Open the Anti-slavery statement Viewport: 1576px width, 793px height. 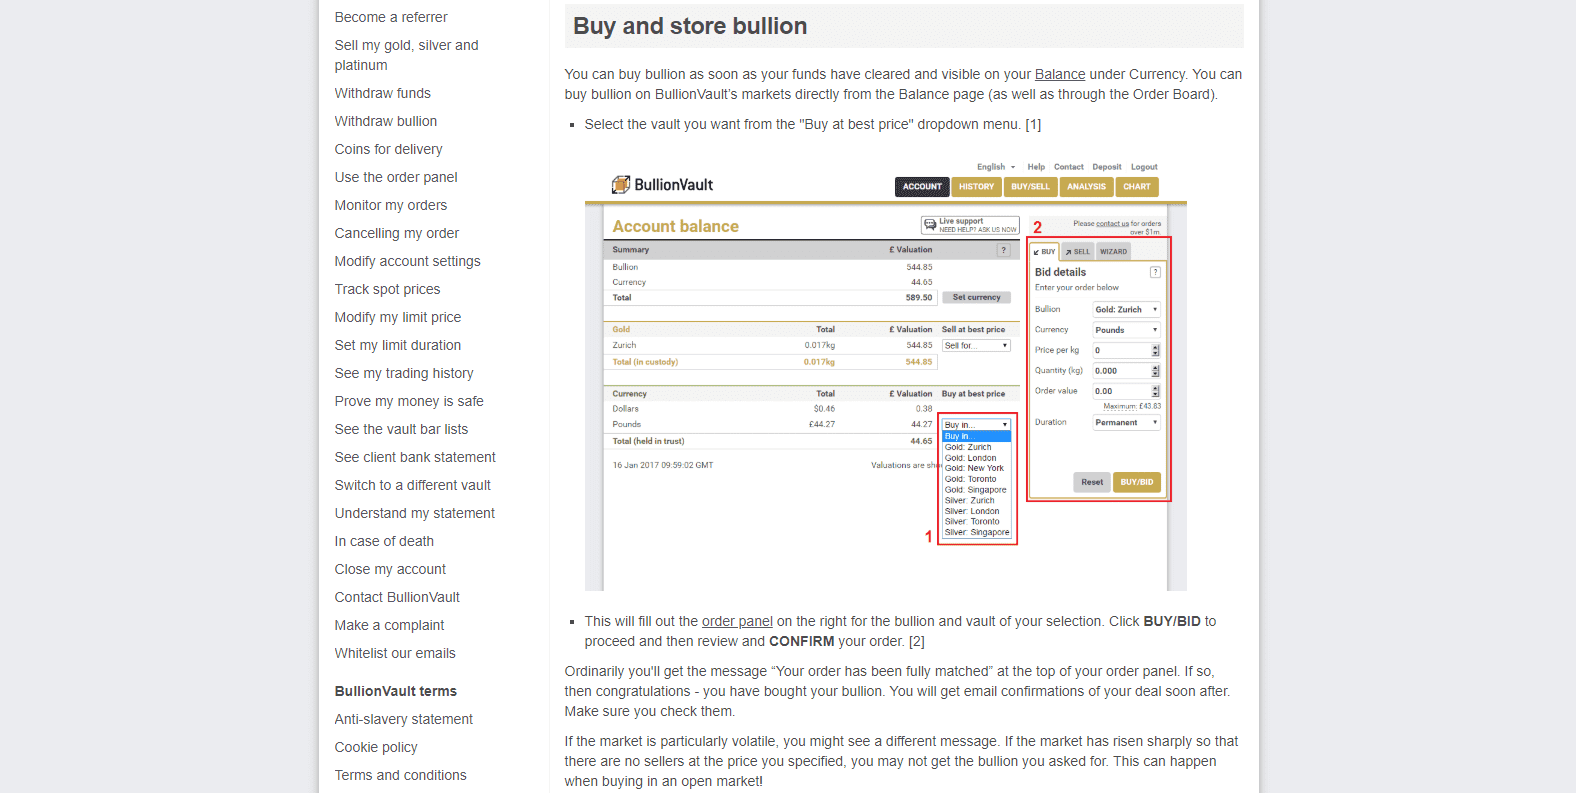coord(404,719)
